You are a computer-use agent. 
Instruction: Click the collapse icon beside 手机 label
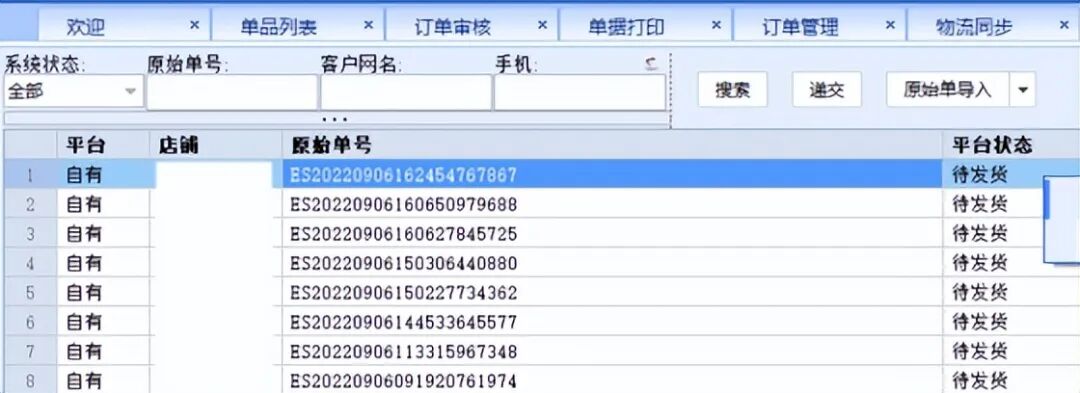coord(651,64)
